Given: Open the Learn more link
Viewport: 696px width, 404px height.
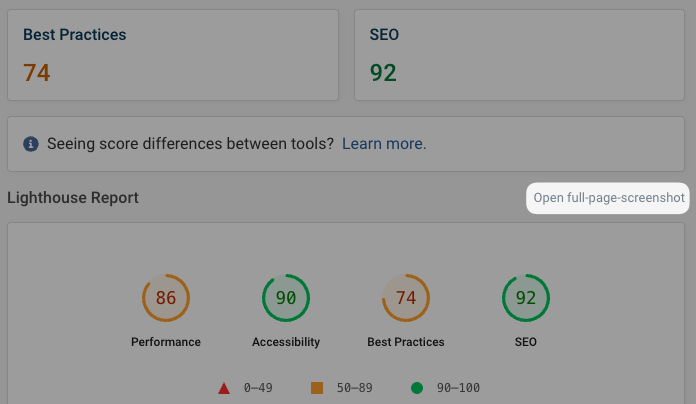Looking at the screenshot, I should 384,144.
